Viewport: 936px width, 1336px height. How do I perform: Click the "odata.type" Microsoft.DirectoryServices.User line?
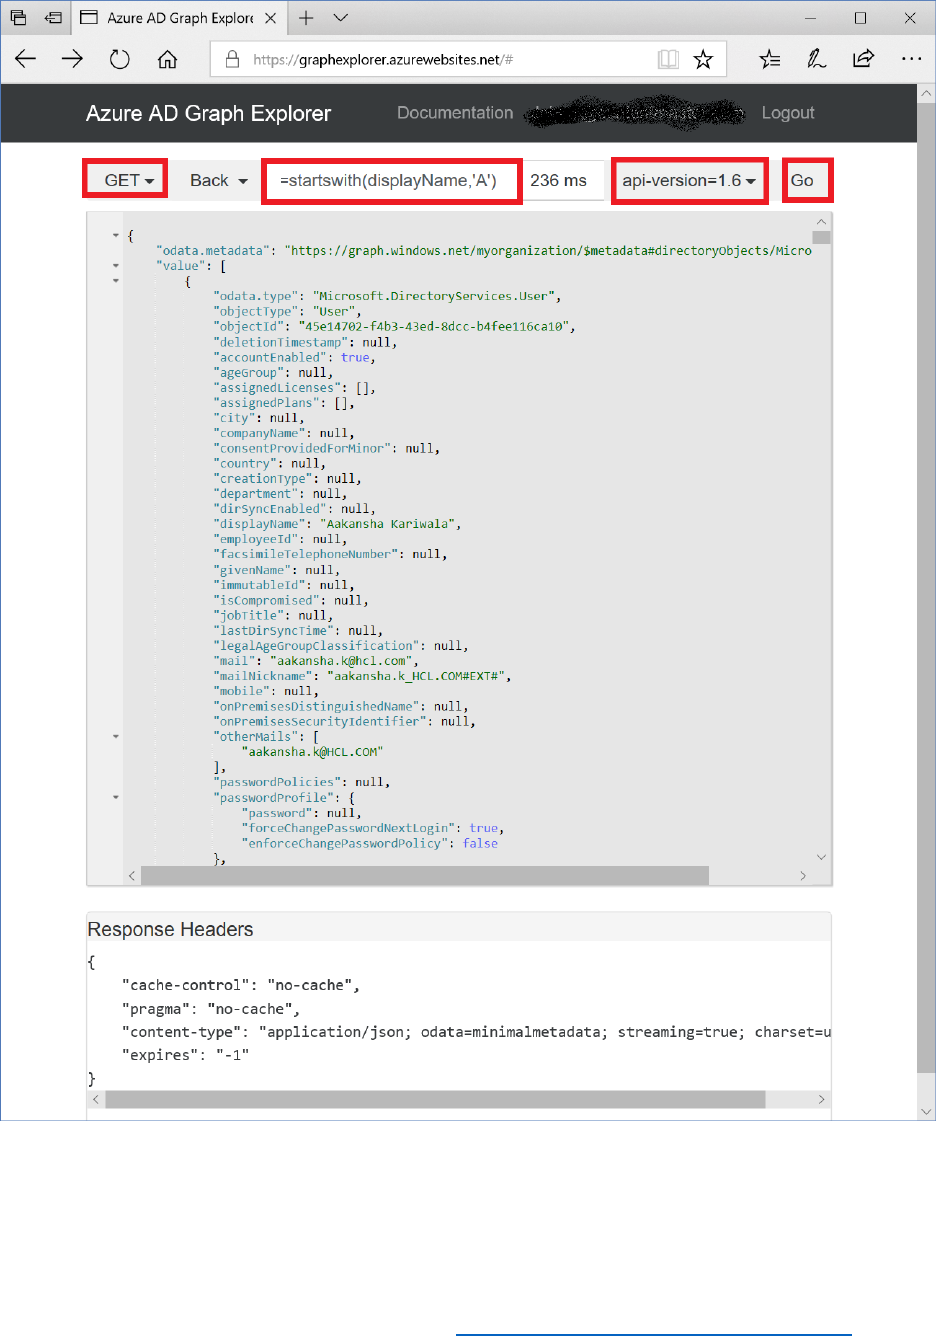387,296
